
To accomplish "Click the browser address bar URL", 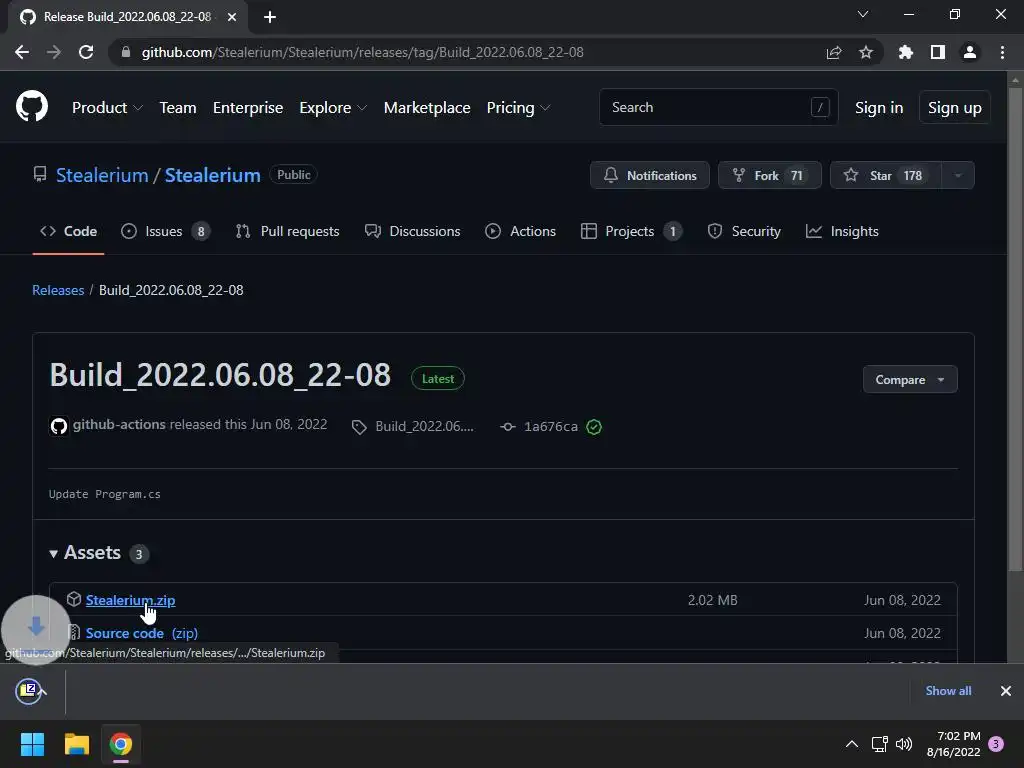I will pos(362,52).
